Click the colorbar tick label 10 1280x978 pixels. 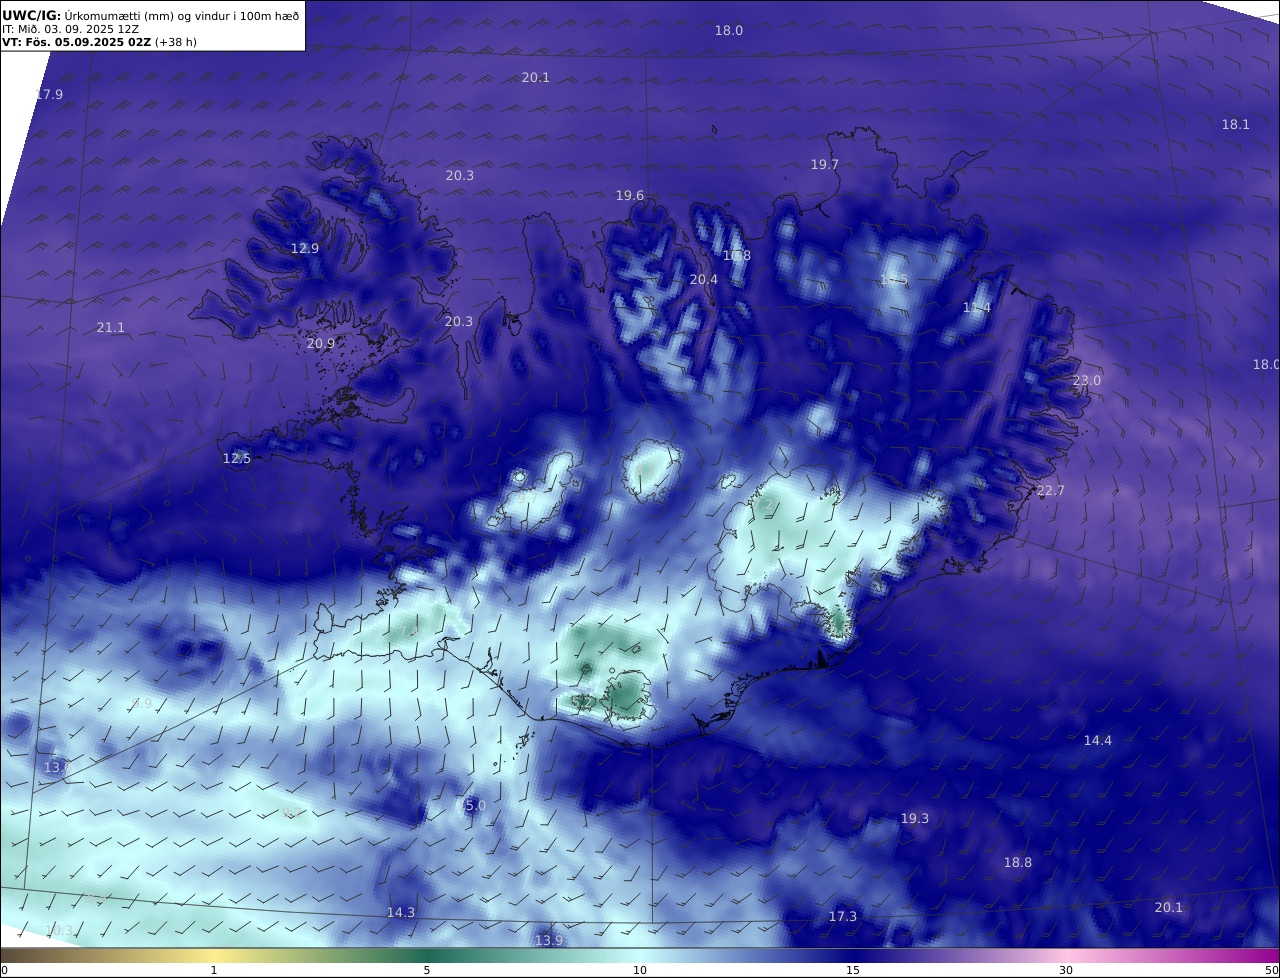point(640,970)
